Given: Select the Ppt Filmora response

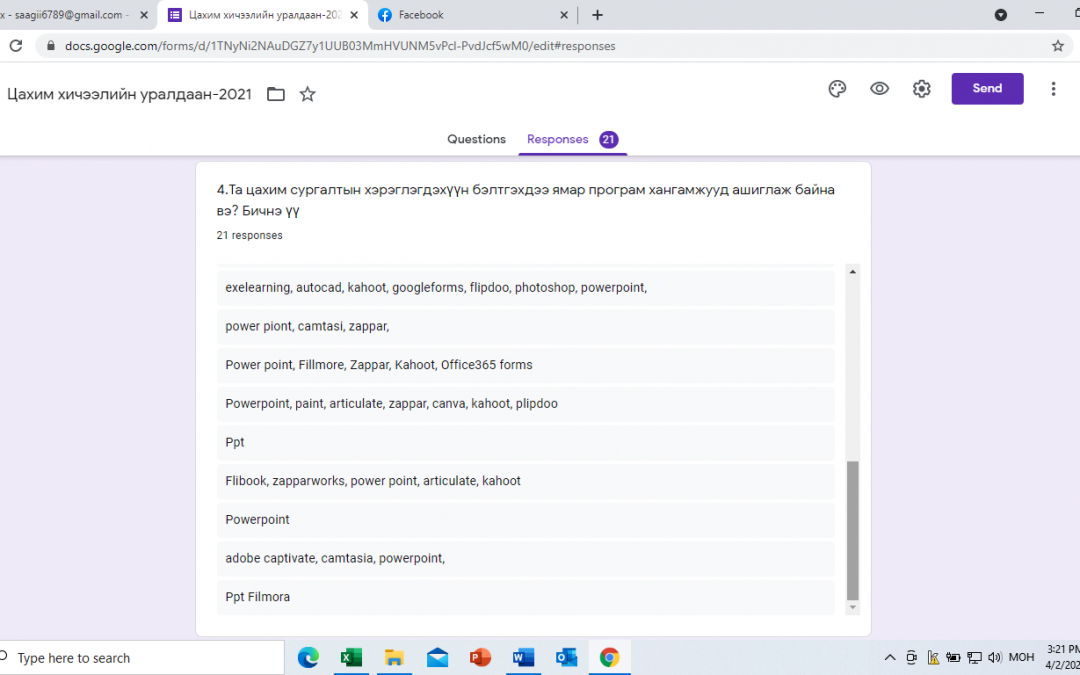Looking at the screenshot, I should pos(526,596).
